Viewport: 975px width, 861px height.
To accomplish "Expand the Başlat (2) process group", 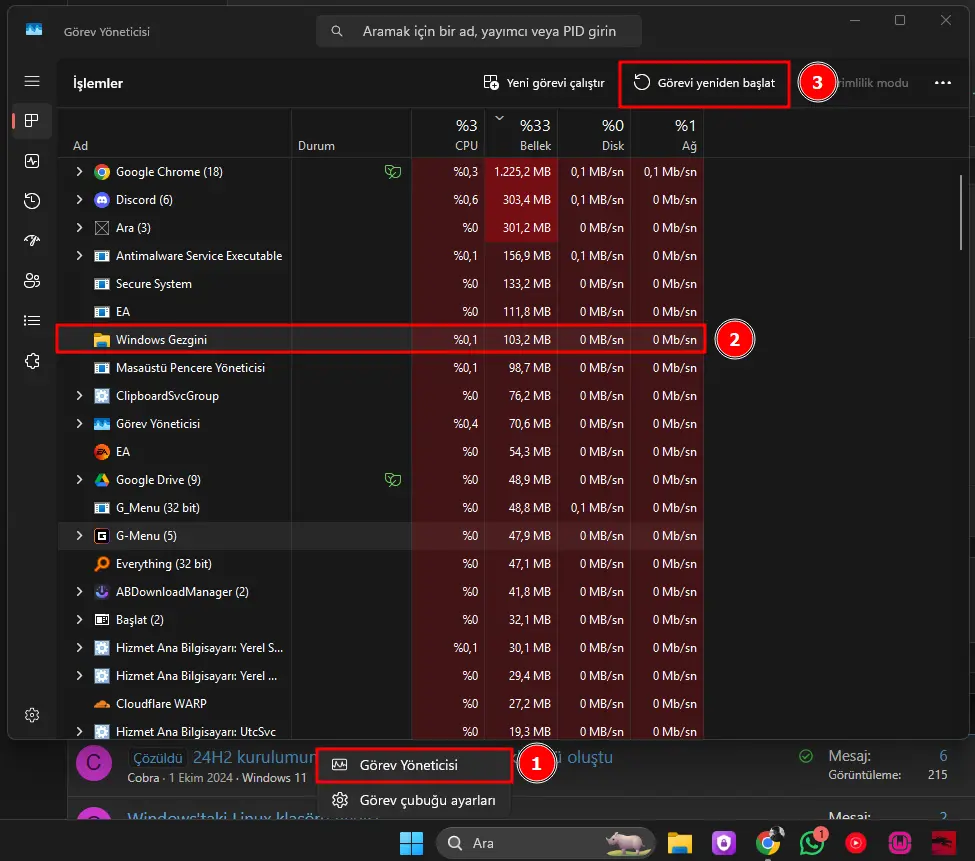I will coord(79,619).
